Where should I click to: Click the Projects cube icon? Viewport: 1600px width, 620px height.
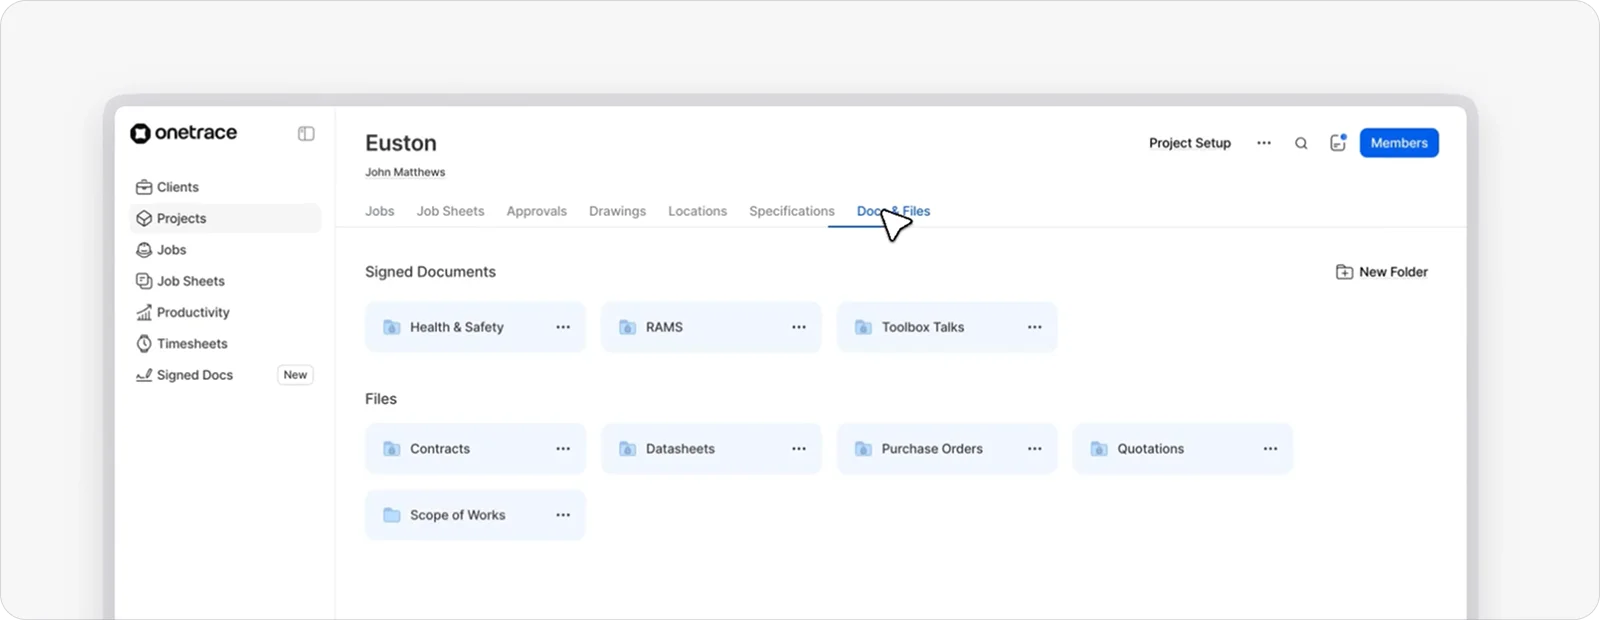(x=144, y=218)
